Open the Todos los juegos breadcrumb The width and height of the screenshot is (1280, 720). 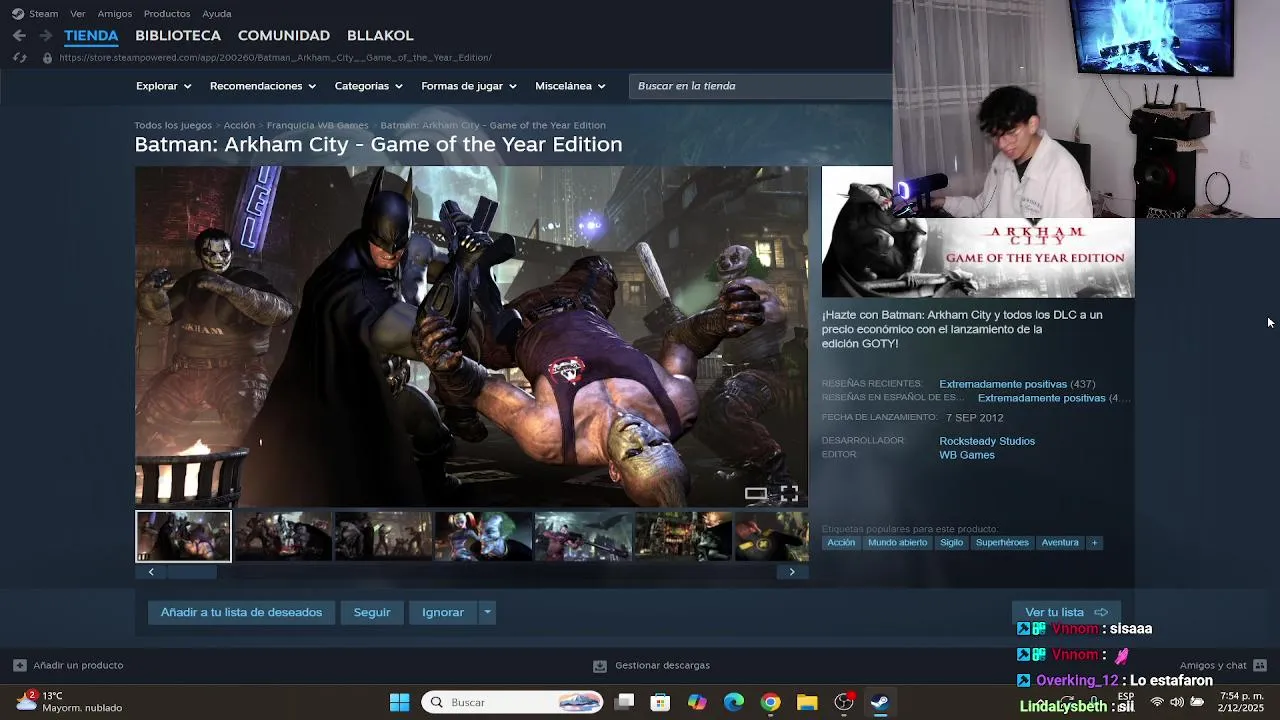tap(173, 125)
